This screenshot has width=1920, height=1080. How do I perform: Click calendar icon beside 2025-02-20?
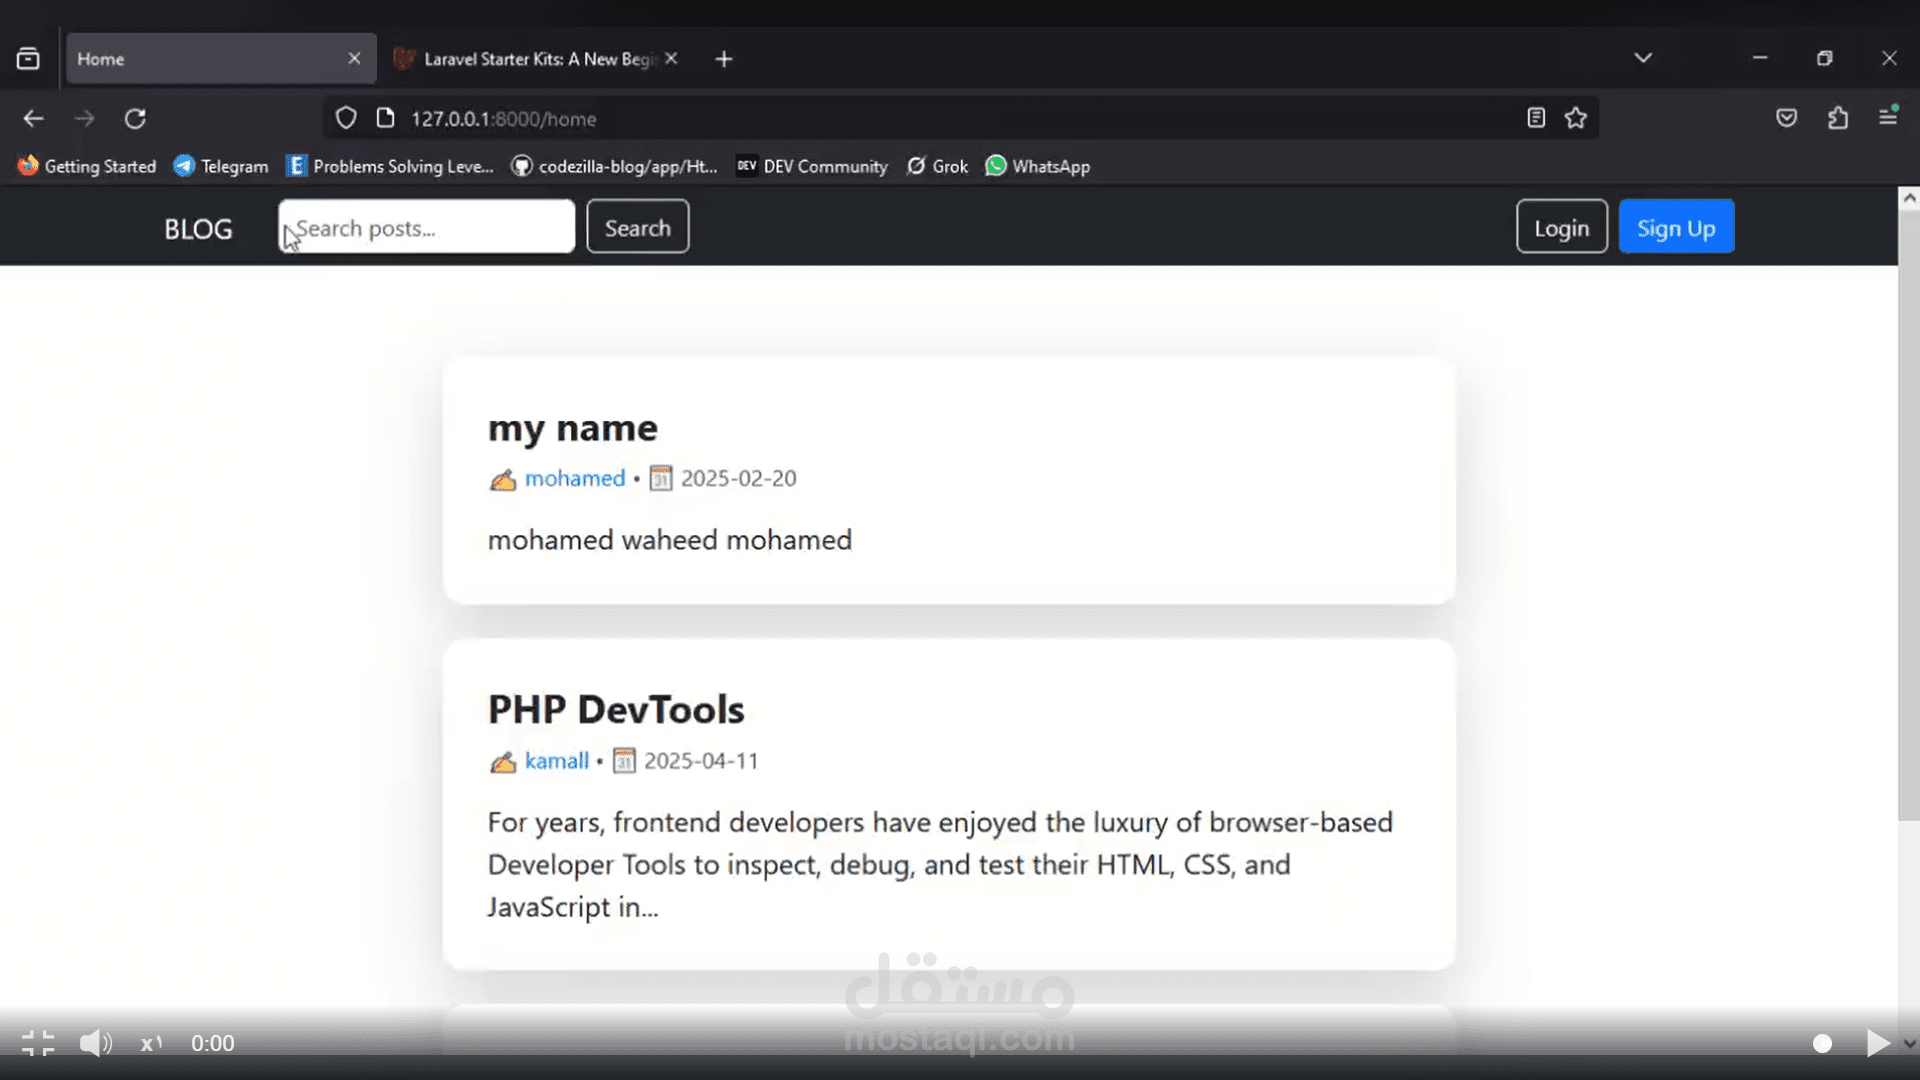click(x=661, y=478)
